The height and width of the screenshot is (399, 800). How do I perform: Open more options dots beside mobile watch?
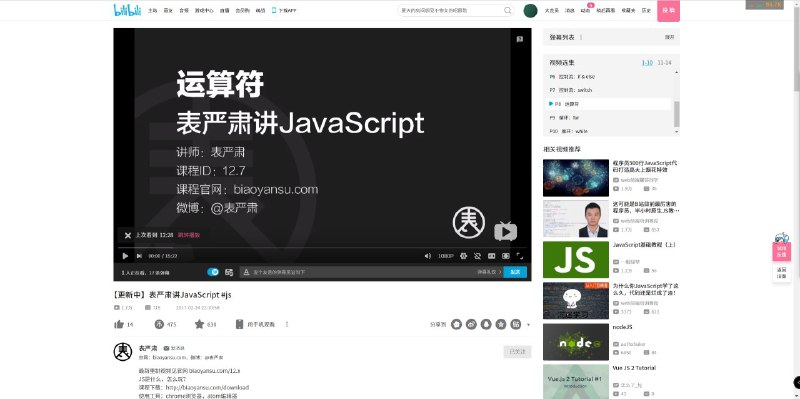pos(287,324)
